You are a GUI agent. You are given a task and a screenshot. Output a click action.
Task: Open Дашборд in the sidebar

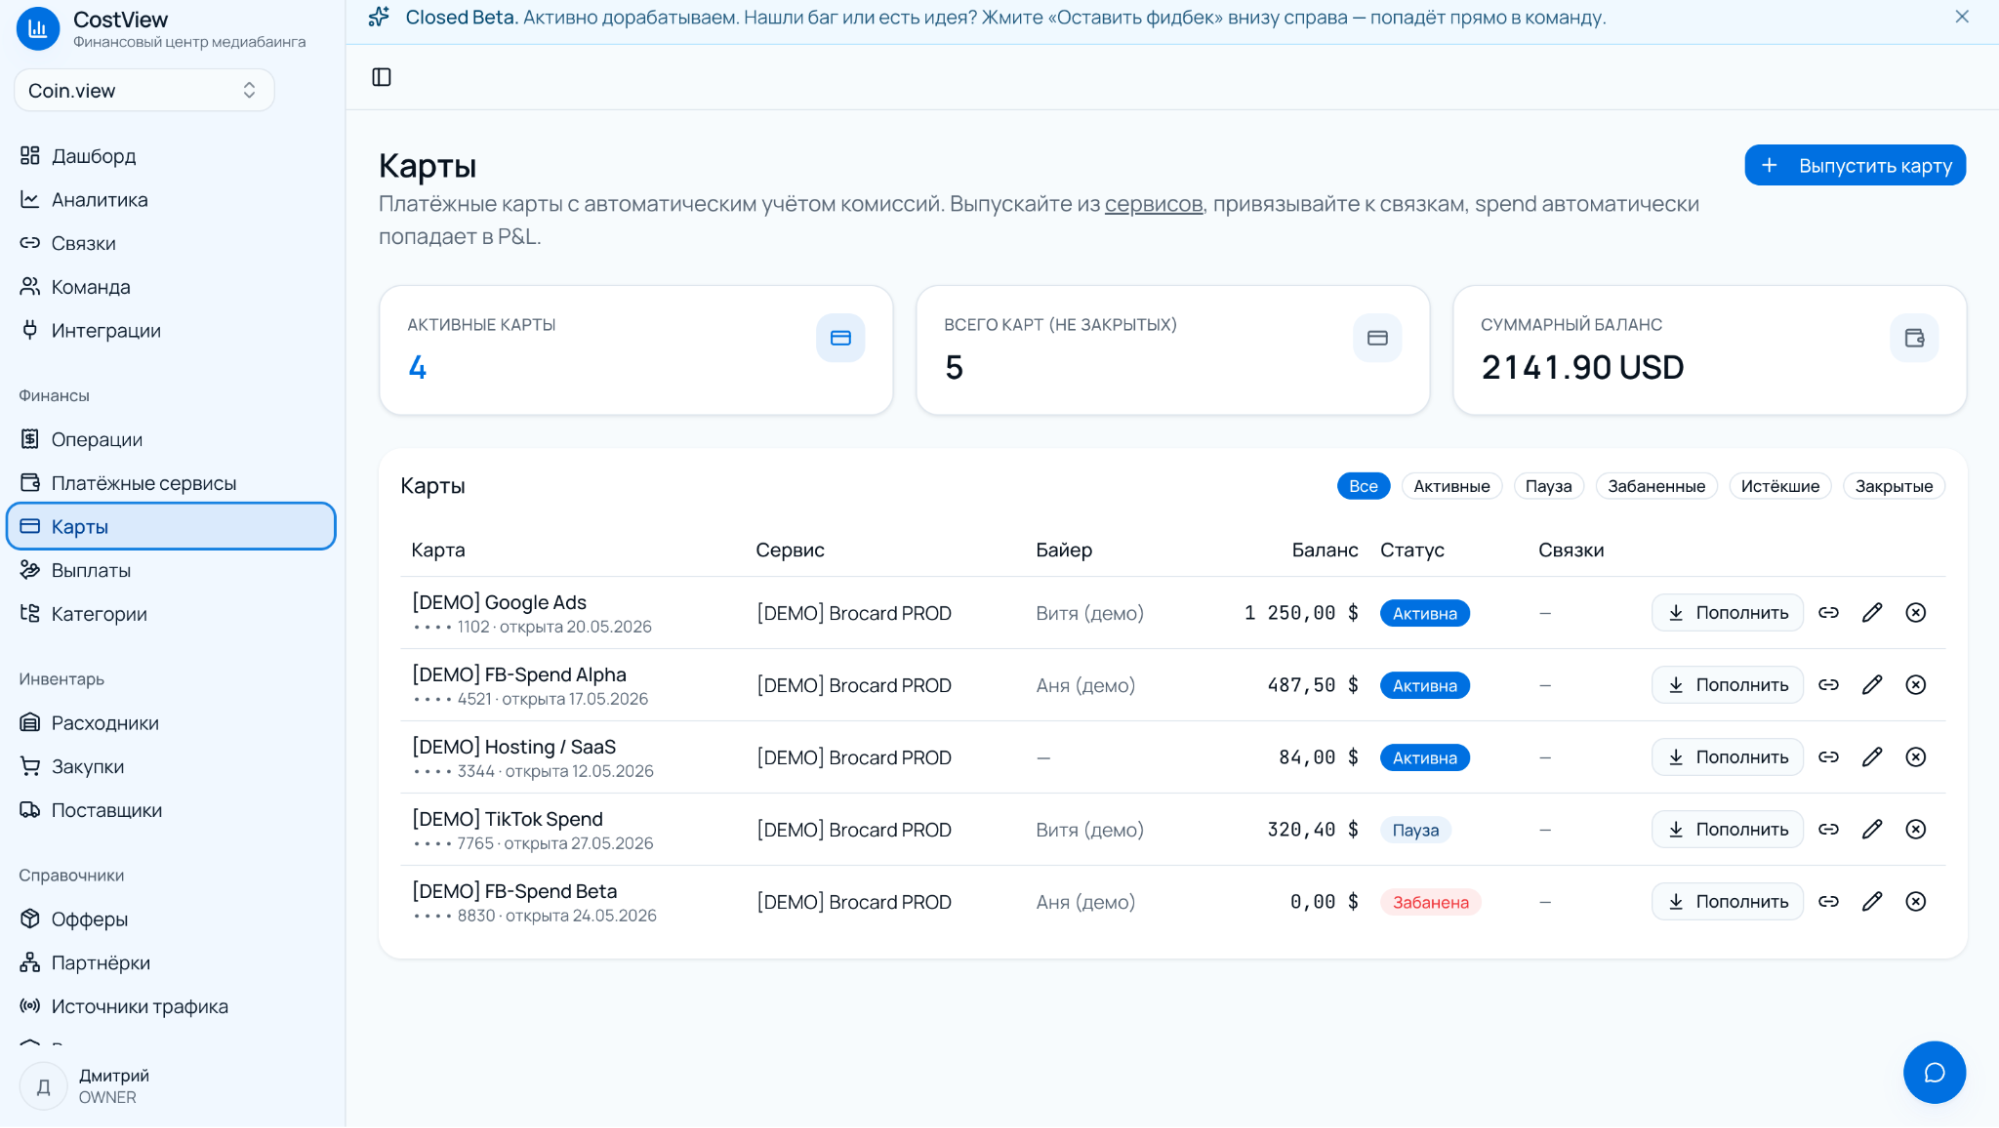tap(171, 156)
